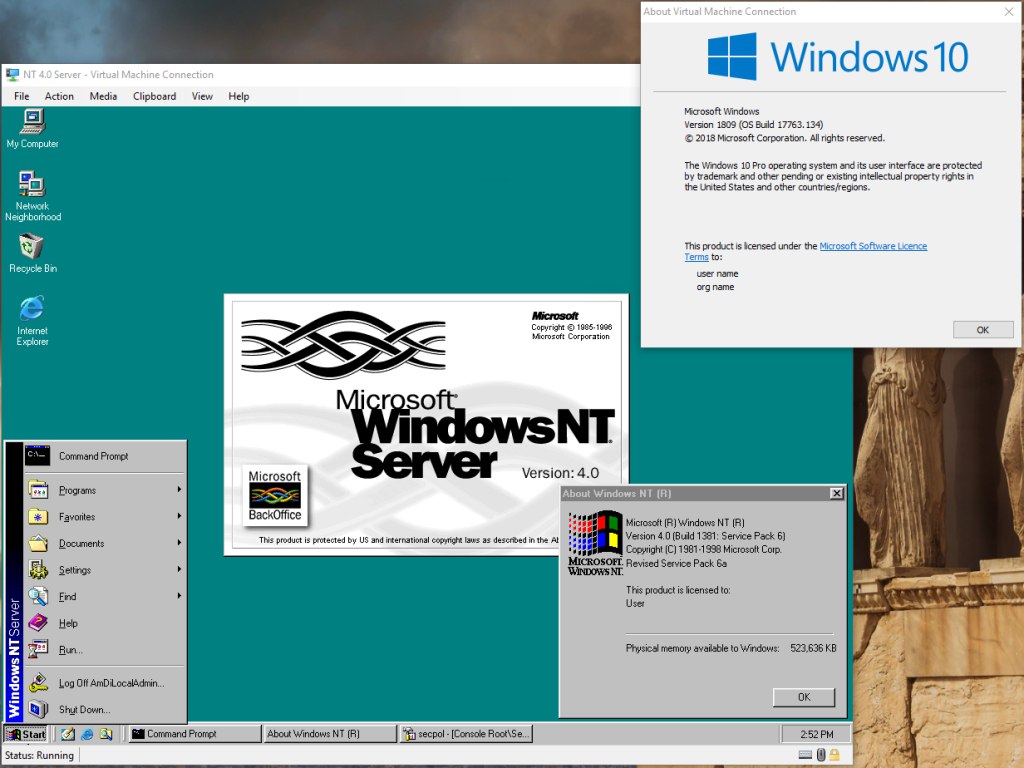Switch to Command Prompt taskbar button
This screenshot has width=1024, height=768.
pos(194,734)
